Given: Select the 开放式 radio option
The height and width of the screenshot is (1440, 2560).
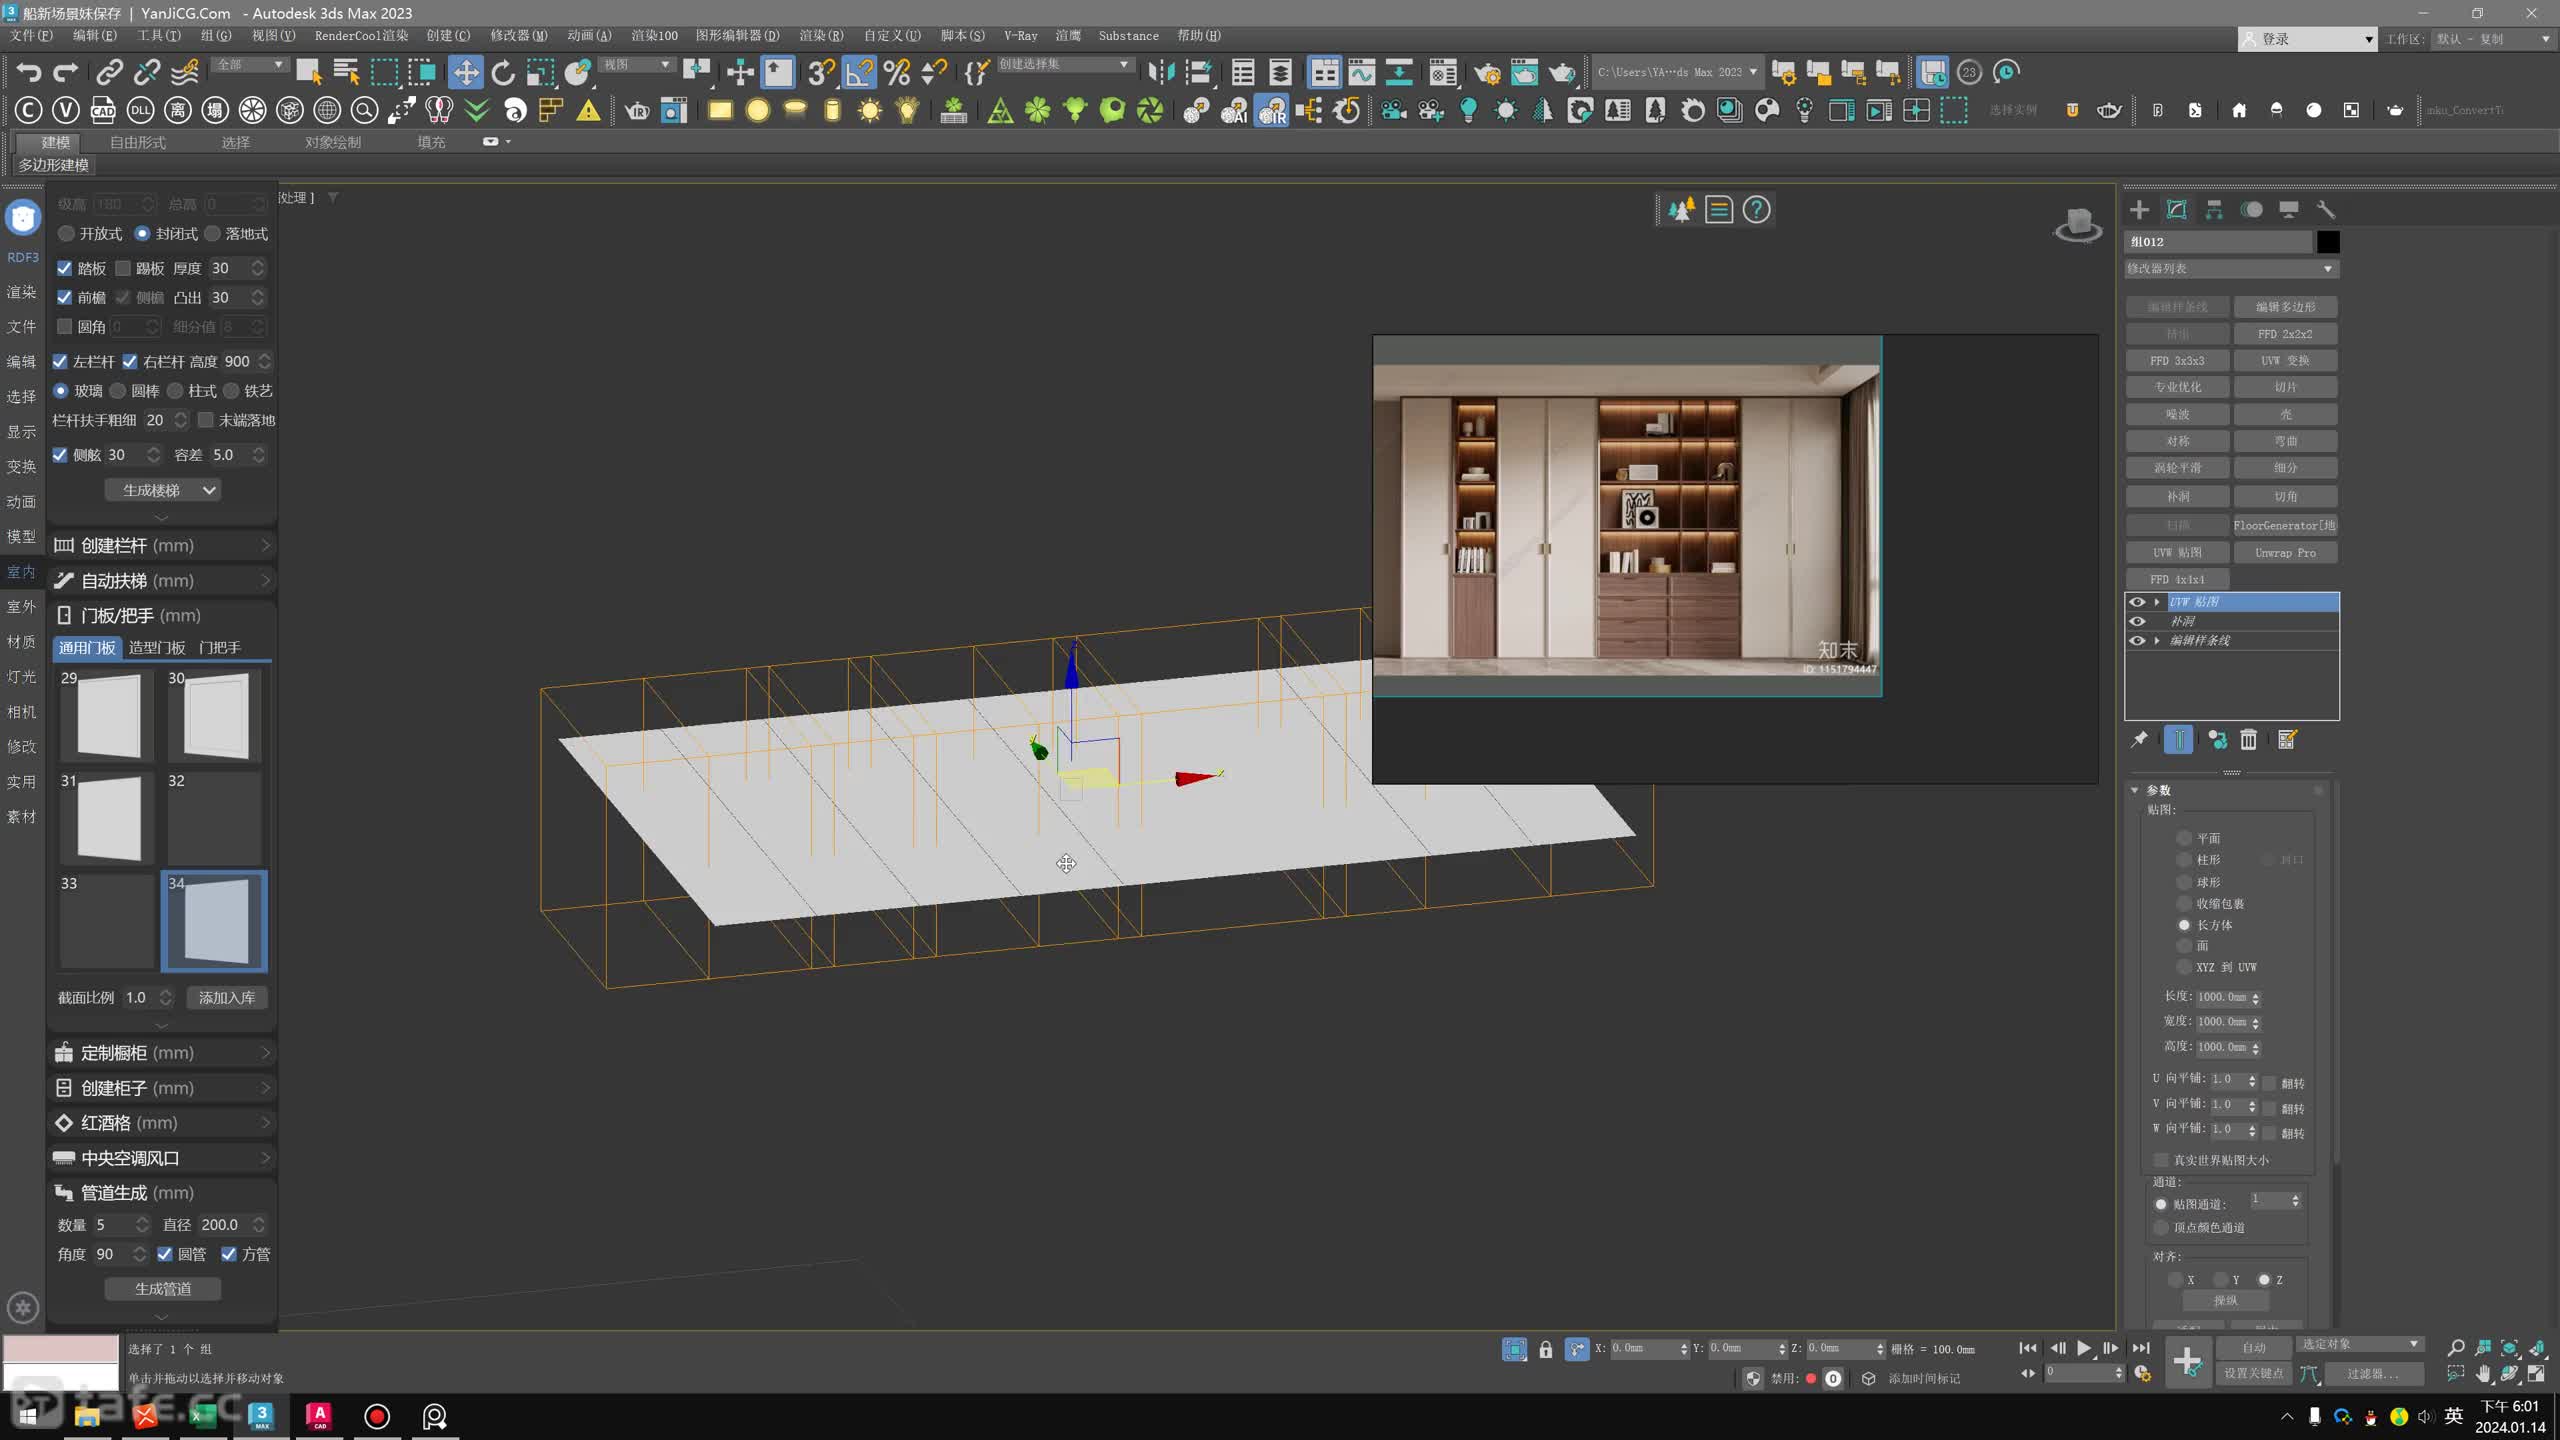Looking at the screenshot, I should point(66,233).
